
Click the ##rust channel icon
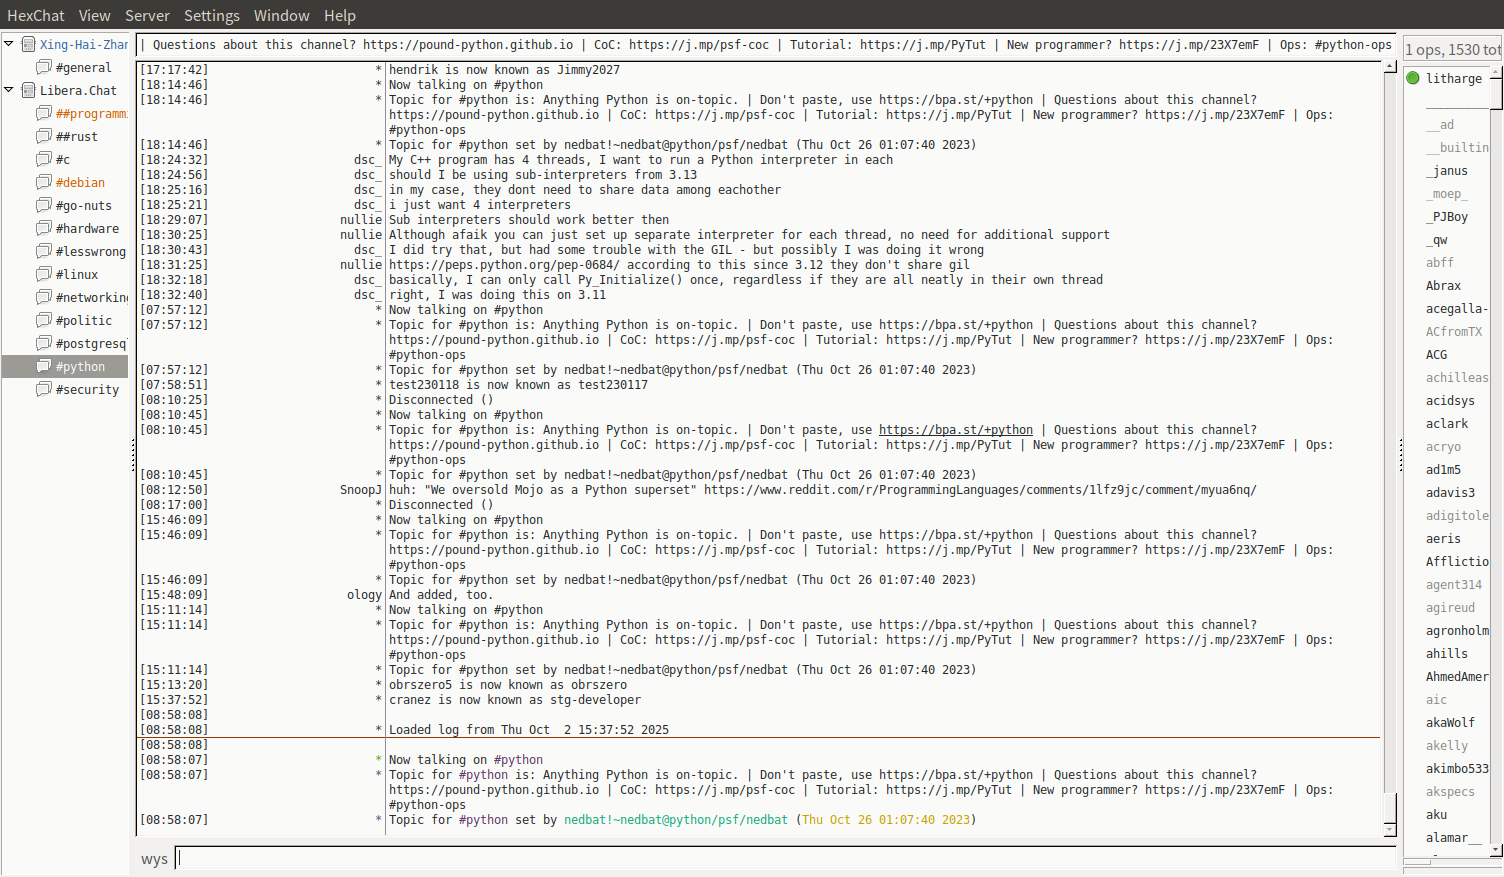click(x=44, y=136)
